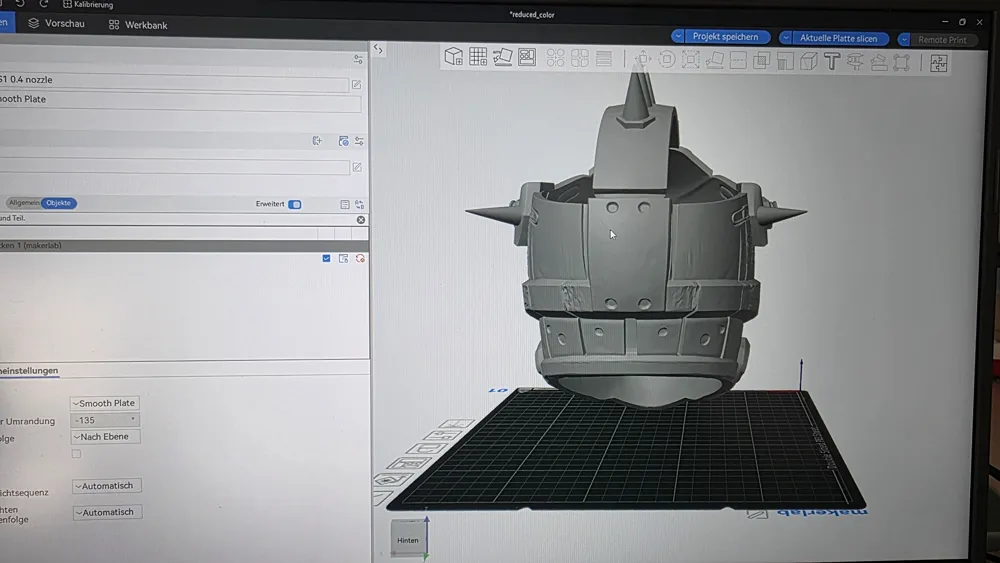The image size is (1000, 563).
Task: Click the Hinten face of view cube
Action: (408, 539)
